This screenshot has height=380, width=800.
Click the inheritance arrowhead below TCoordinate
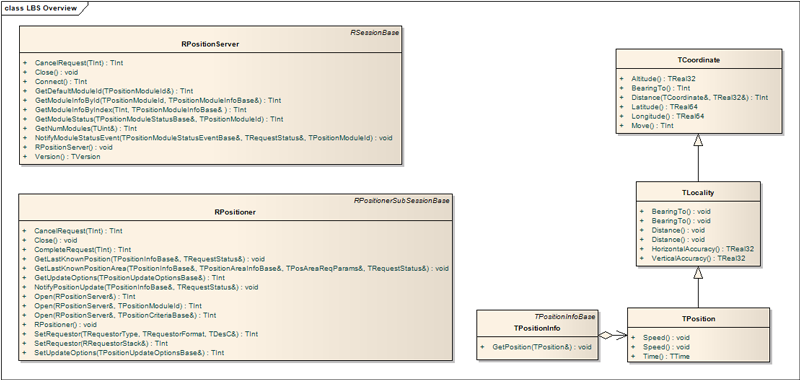click(698, 140)
